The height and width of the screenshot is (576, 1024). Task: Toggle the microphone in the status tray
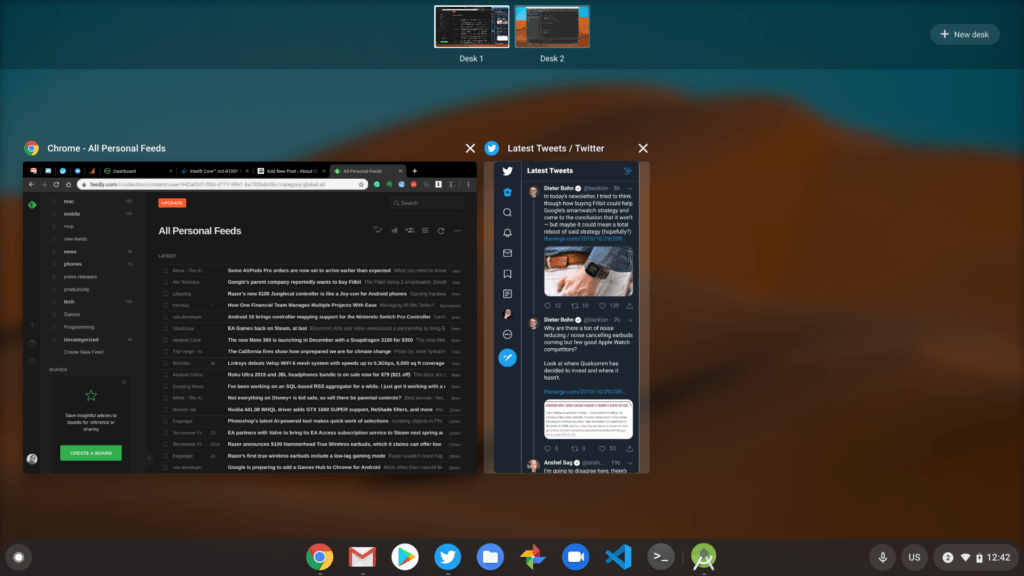click(x=881, y=557)
